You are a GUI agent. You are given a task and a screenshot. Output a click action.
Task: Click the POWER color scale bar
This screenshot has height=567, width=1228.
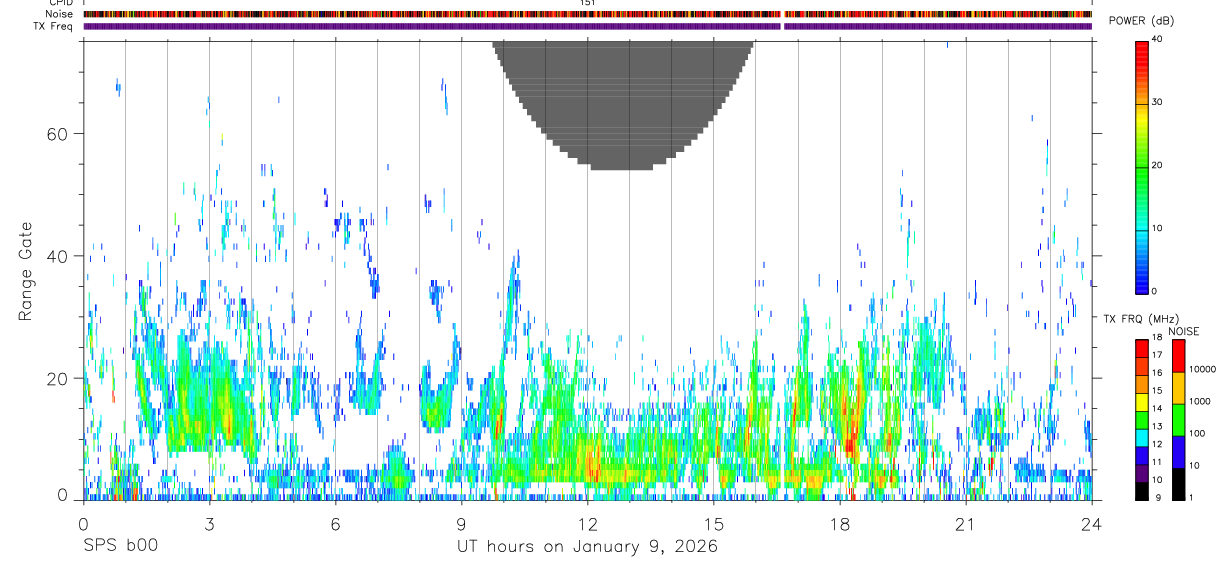pyautogui.click(x=1142, y=166)
